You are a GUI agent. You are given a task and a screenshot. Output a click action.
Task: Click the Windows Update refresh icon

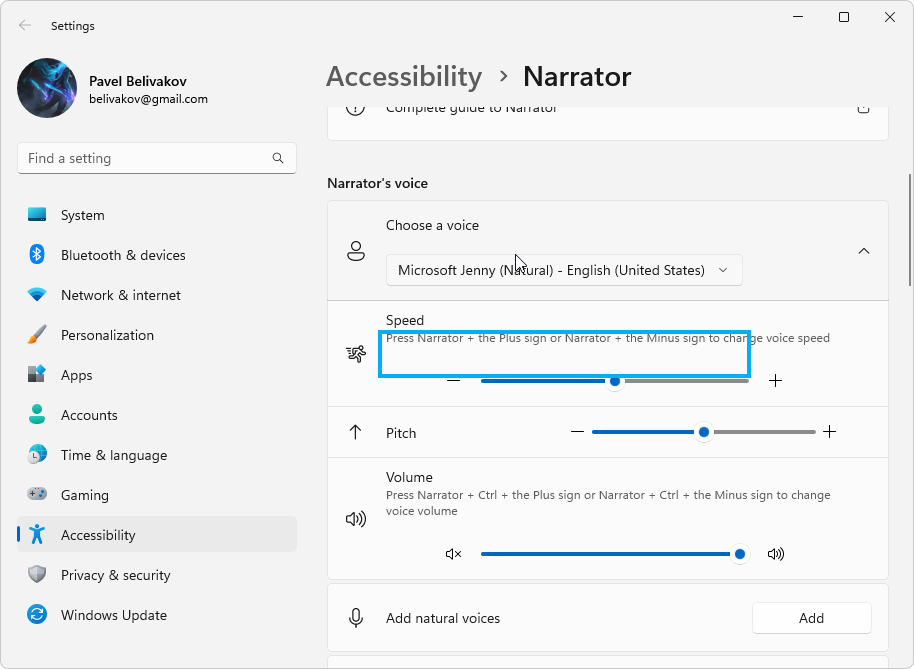(37, 614)
